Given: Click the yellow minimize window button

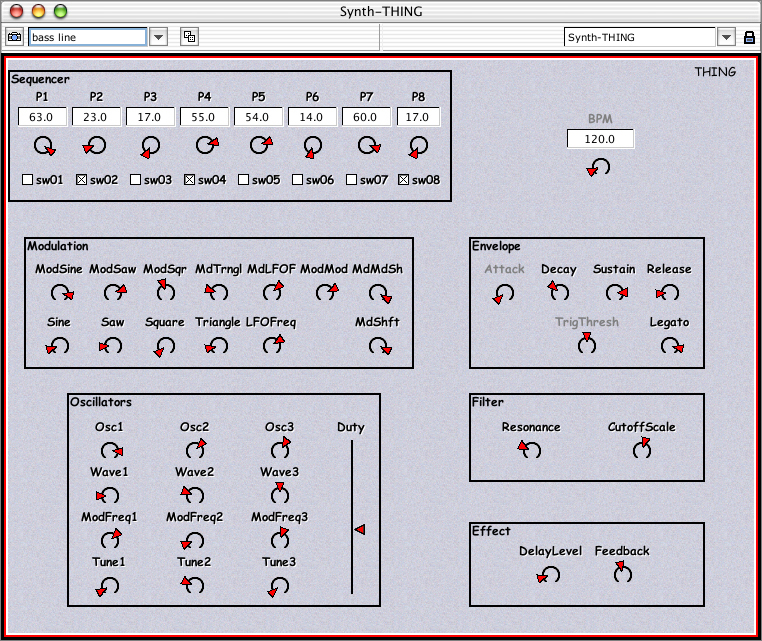Looking at the screenshot, I should pyautogui.click(x=38, y=11).
